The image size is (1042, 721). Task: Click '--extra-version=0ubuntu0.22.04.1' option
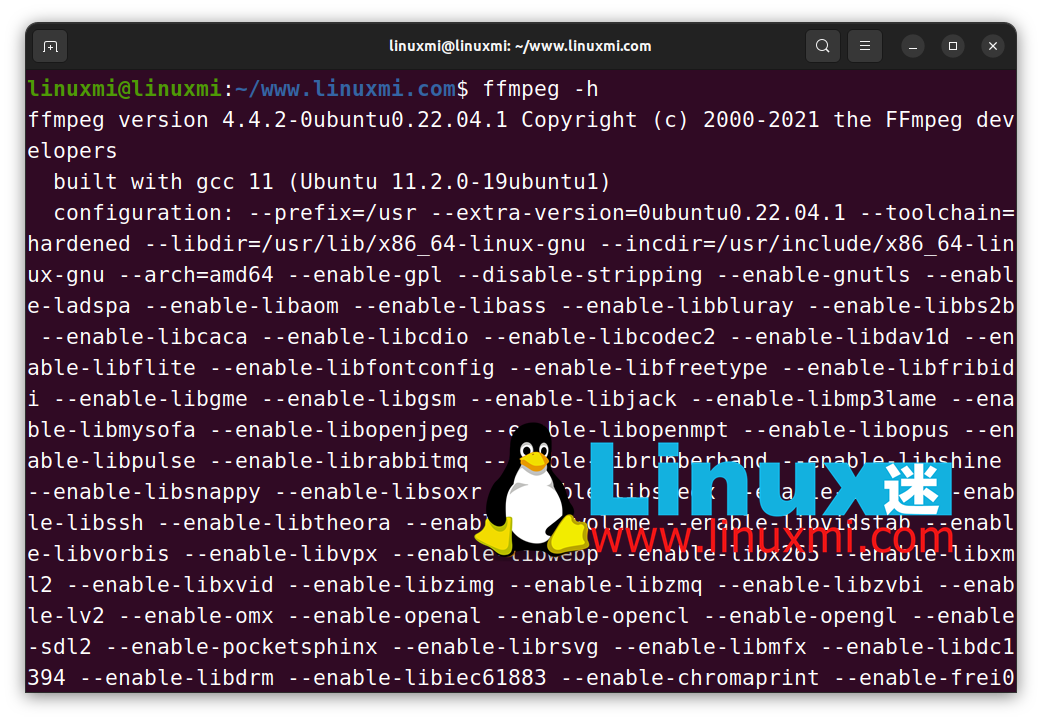(638, 213)
